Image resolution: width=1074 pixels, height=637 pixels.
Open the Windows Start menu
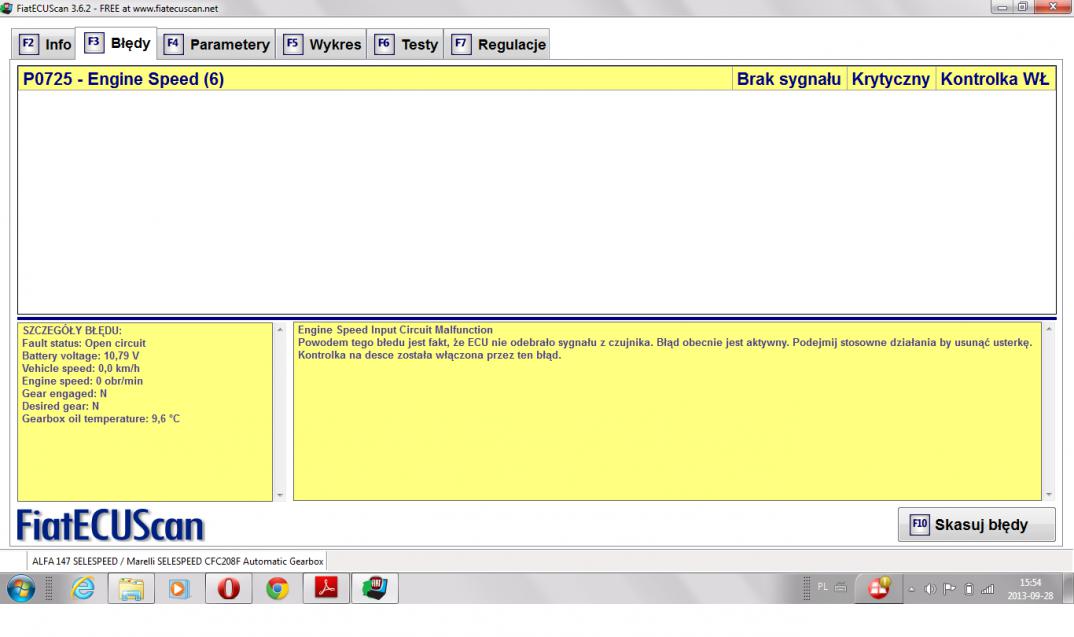pyautogui.click(x=20, y=588)
